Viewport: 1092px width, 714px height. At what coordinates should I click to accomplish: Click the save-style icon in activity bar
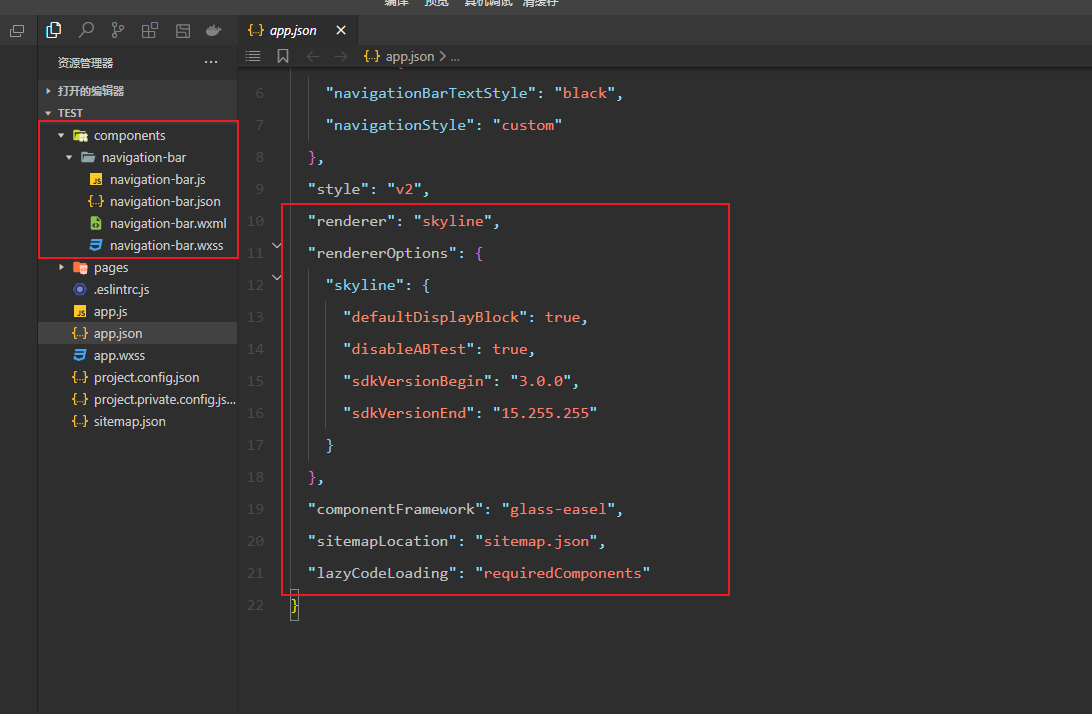pyautogui.click(x=182, y=31)
